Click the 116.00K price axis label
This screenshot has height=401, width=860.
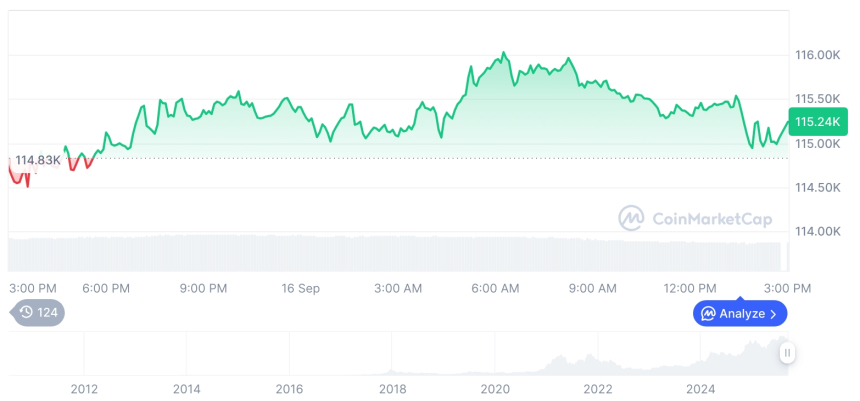tap(816, 55)
